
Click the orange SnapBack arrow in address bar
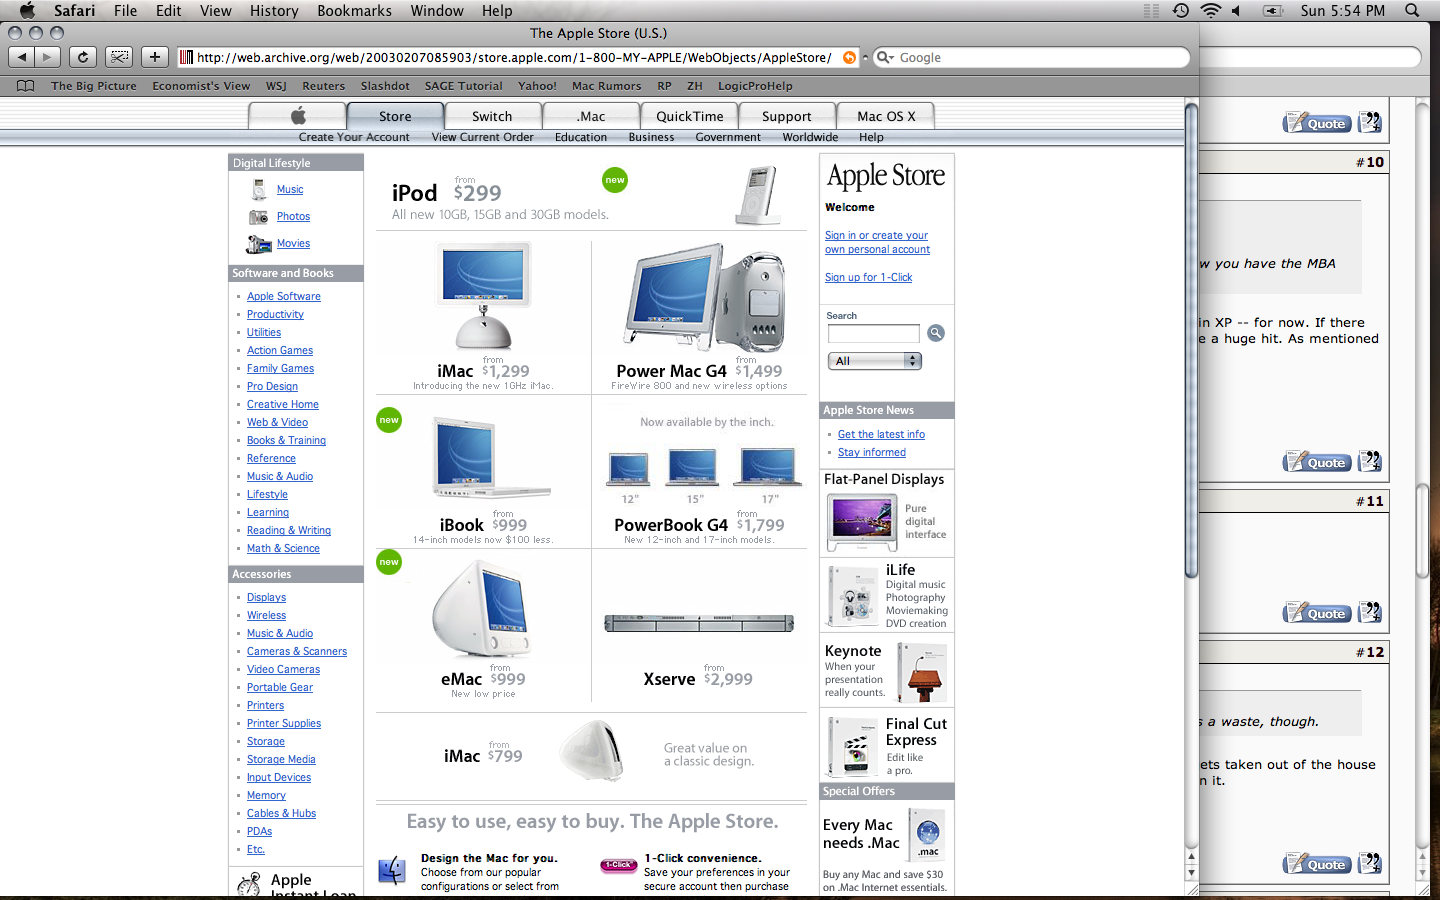849,58
